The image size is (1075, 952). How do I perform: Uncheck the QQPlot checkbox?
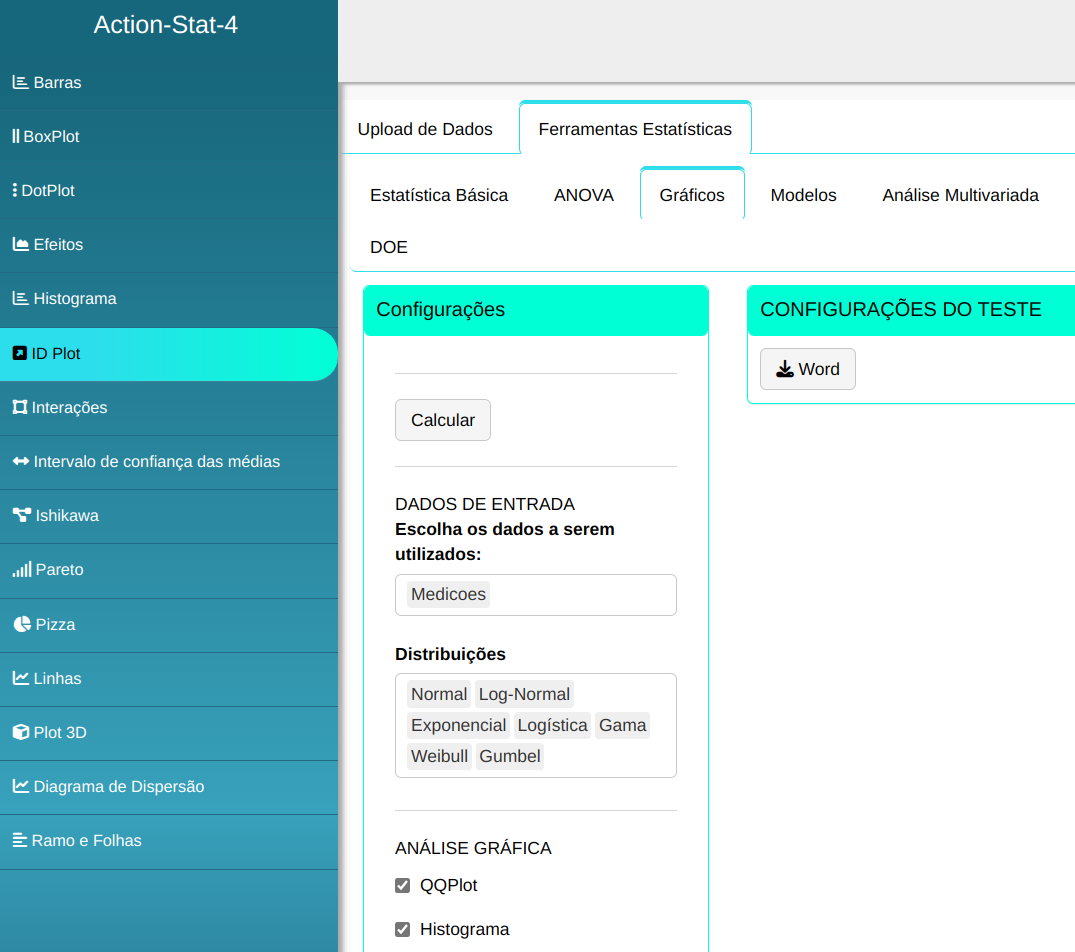pyautogui.click(x=403, y=886)
